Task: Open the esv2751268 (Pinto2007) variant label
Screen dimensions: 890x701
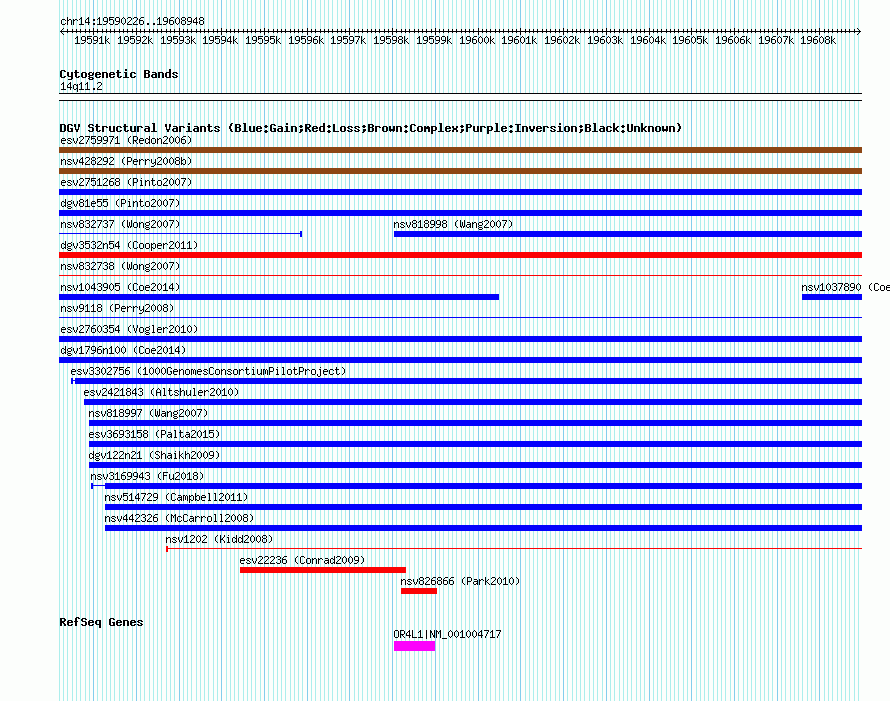Action: click(126, 182)
